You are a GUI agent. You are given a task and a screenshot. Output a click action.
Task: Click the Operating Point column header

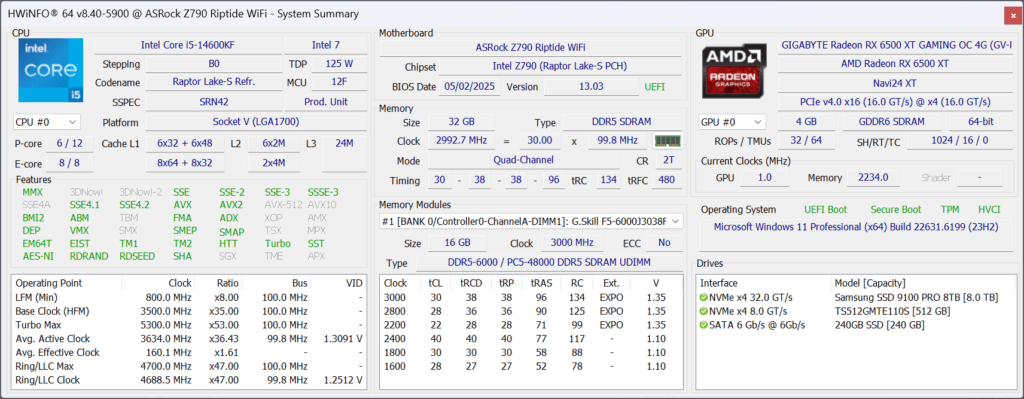67,283
